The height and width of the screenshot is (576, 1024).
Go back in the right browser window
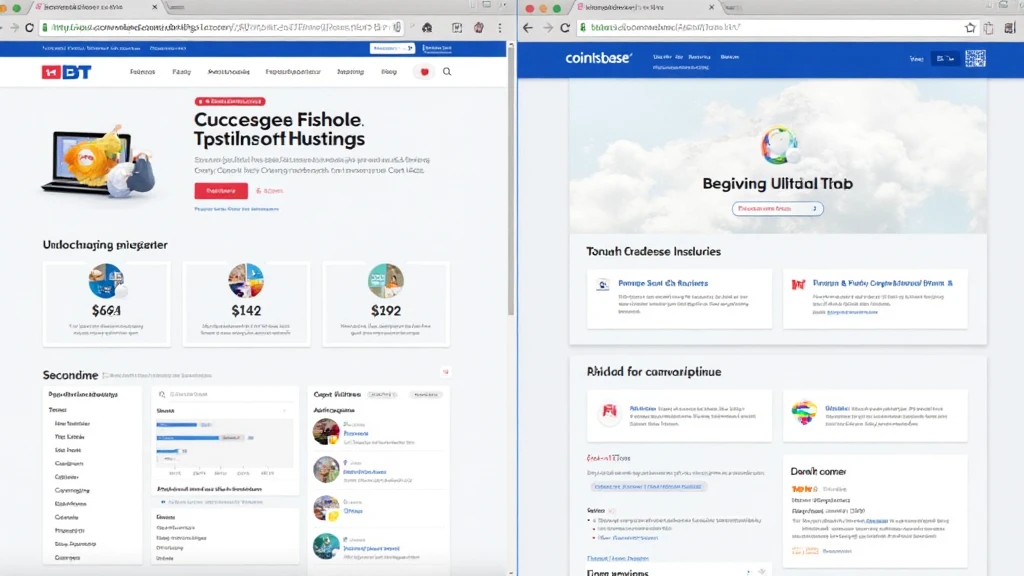[528, 27]
